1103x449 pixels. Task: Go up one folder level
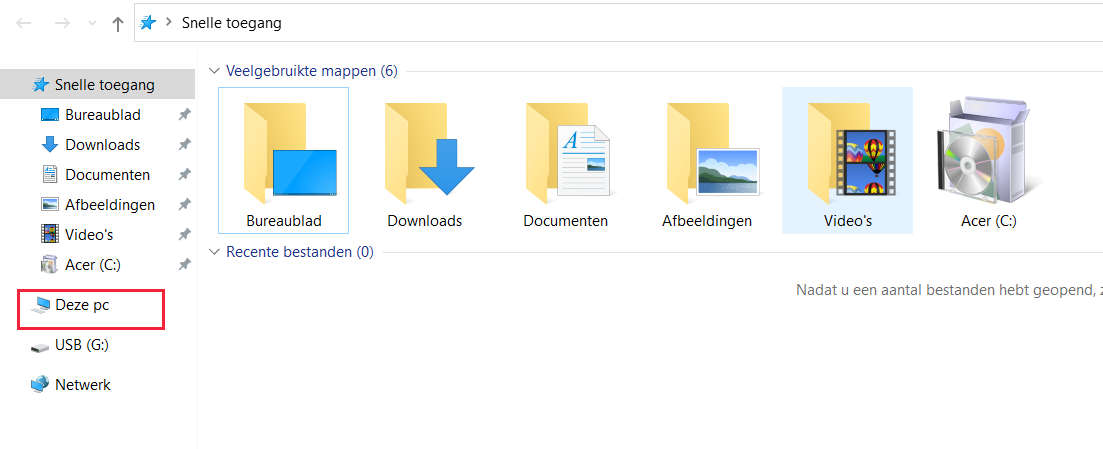pyautogui.click(x=118, y=23)
